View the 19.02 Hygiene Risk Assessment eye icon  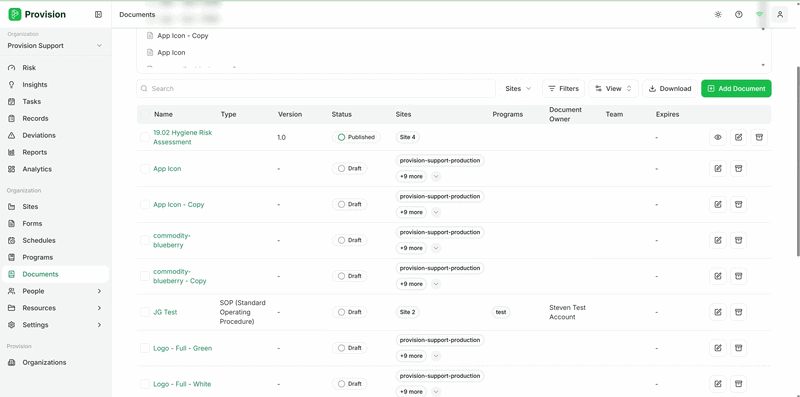pos(718,137)
